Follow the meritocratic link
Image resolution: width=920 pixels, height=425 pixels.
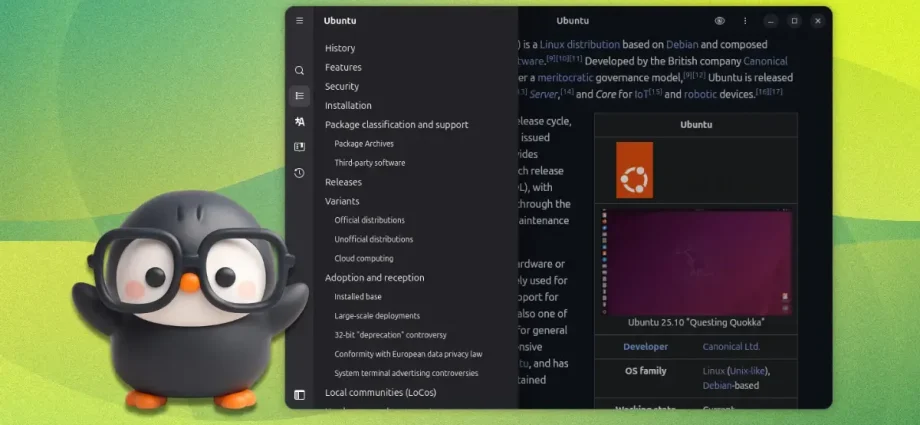click(565, 77)
